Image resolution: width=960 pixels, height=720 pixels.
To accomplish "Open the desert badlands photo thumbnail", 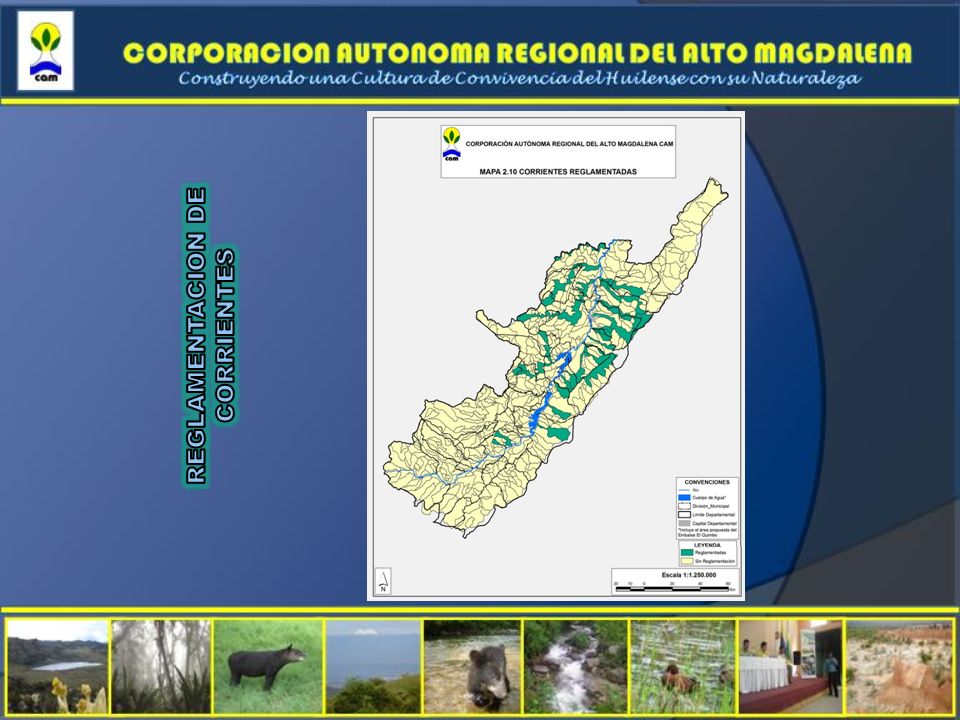I will click(x=899, y=667).
